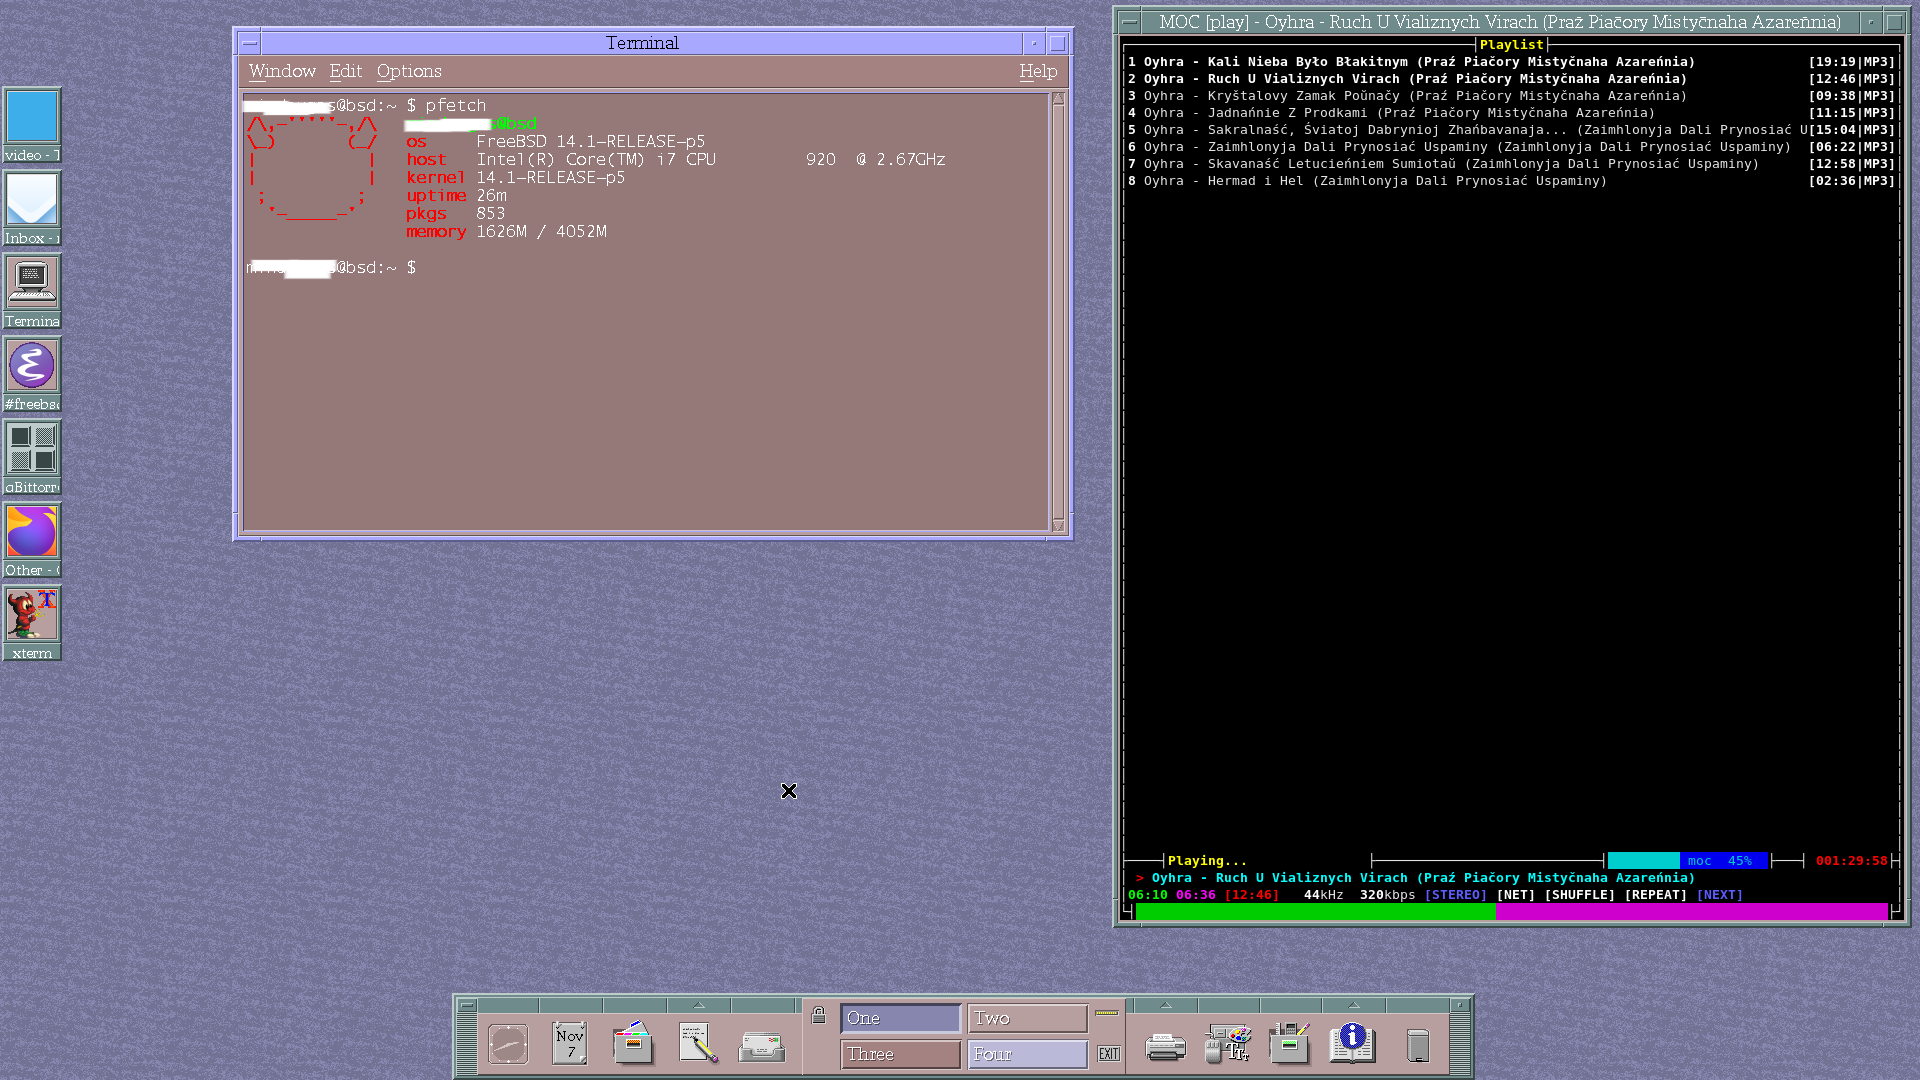Click the memory 1626M / 4052M line
The image size is (1920, 1080).
(x=506, y=232)
